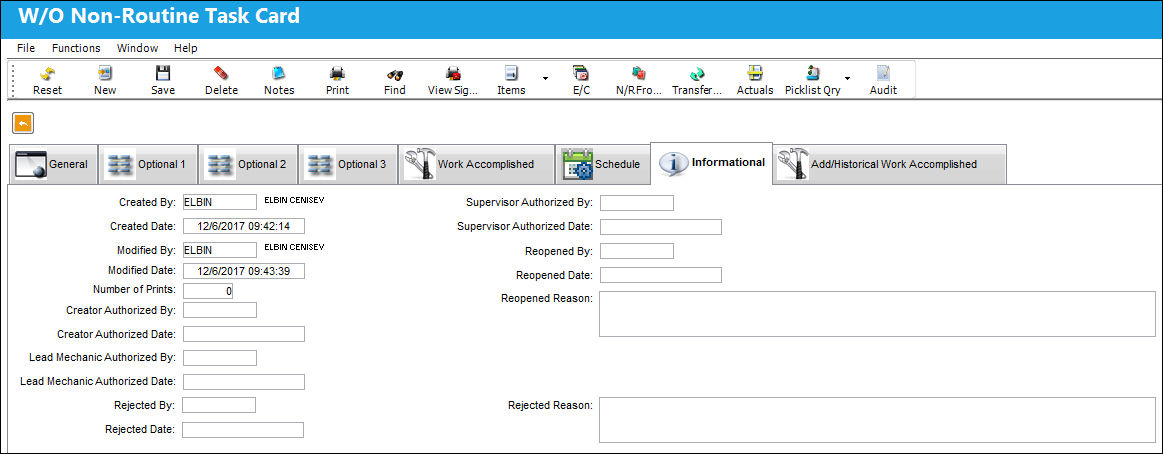Screen dimensions: 1163x454
Task: Switch to the General tab
Action: pos(53,164)
